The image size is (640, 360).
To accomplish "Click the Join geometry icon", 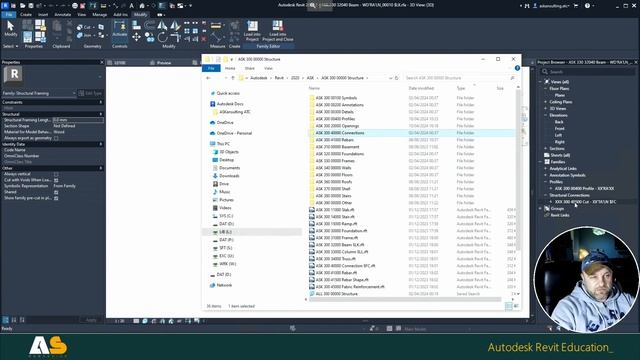I will [x=80, y=36].
